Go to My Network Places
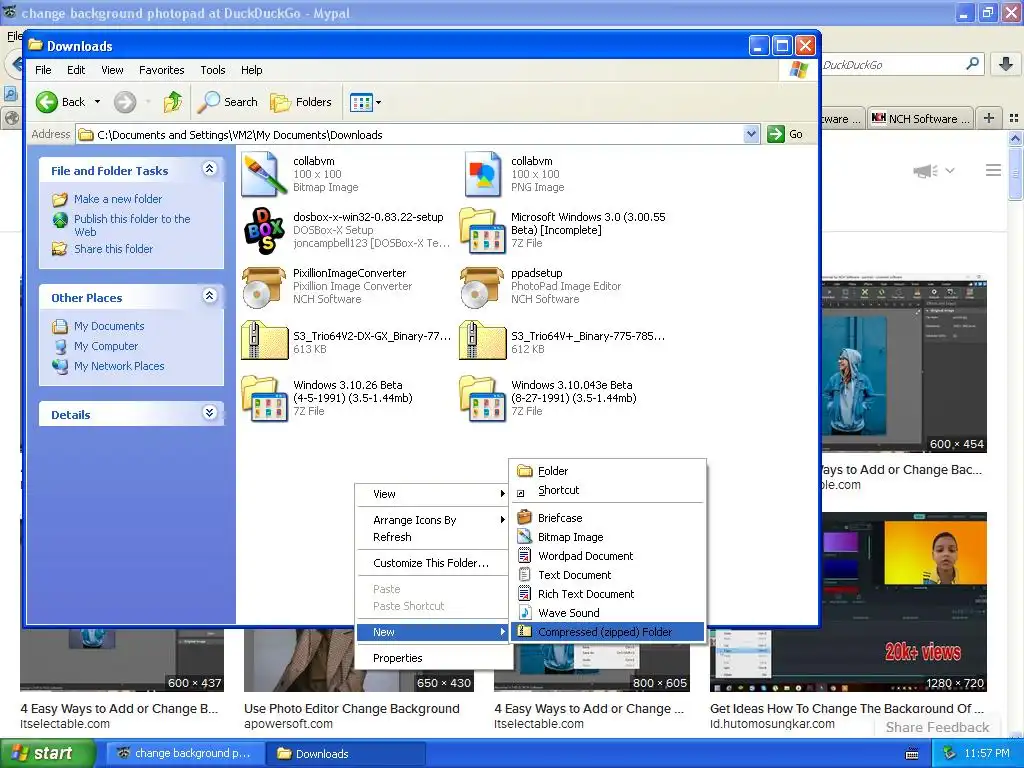 click(x=119, y=366)
